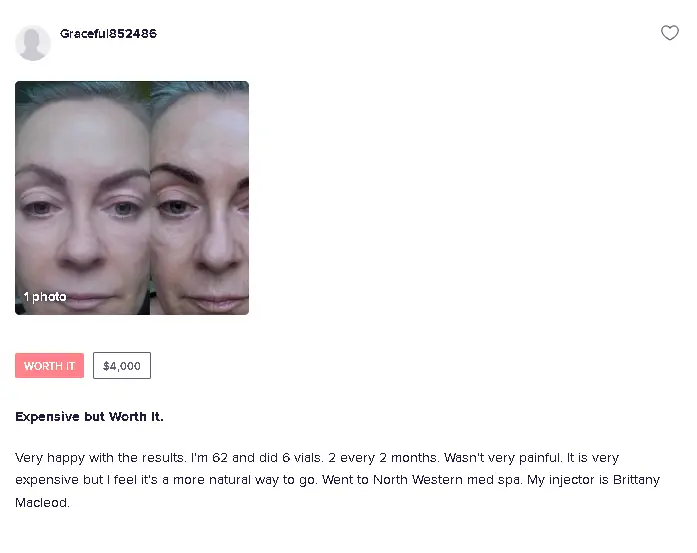The width and height of the screenshot is (697, 553).
Task: Click the $4,000 cost tag
Action: (122, 365)
